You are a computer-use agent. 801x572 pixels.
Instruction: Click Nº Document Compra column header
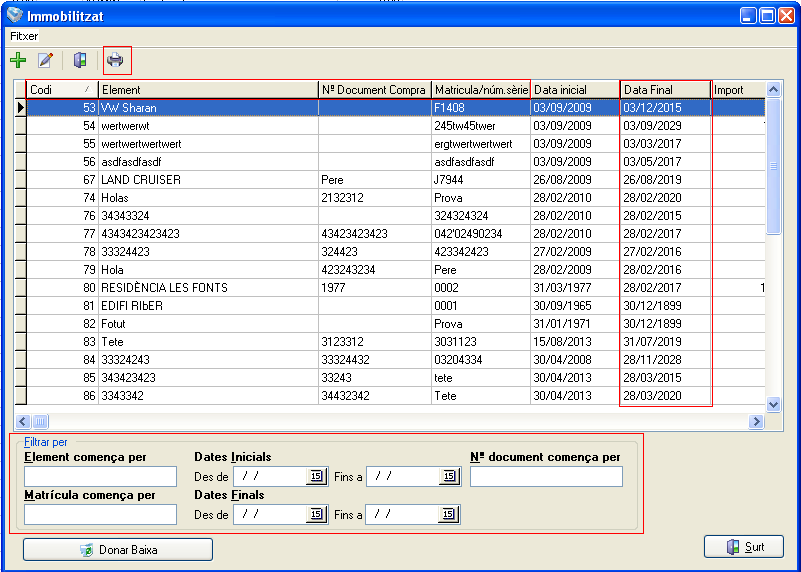click(375, 90)
